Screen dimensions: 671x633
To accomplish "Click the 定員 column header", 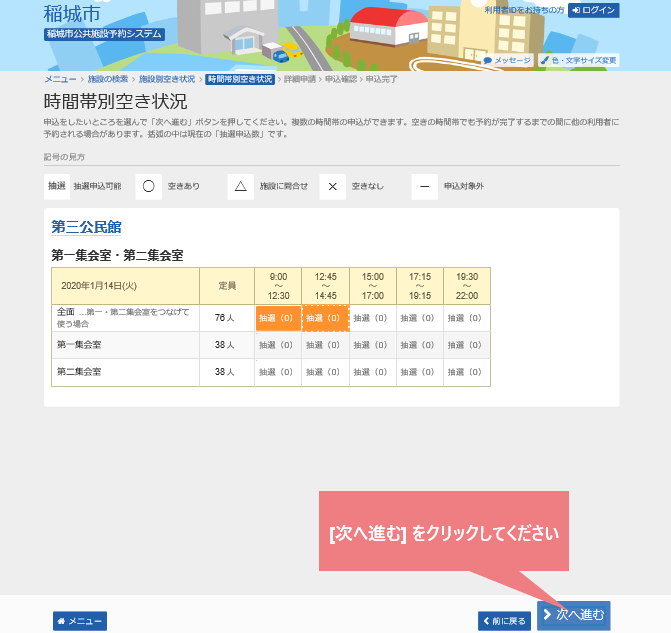I will (x=227, y=286).
